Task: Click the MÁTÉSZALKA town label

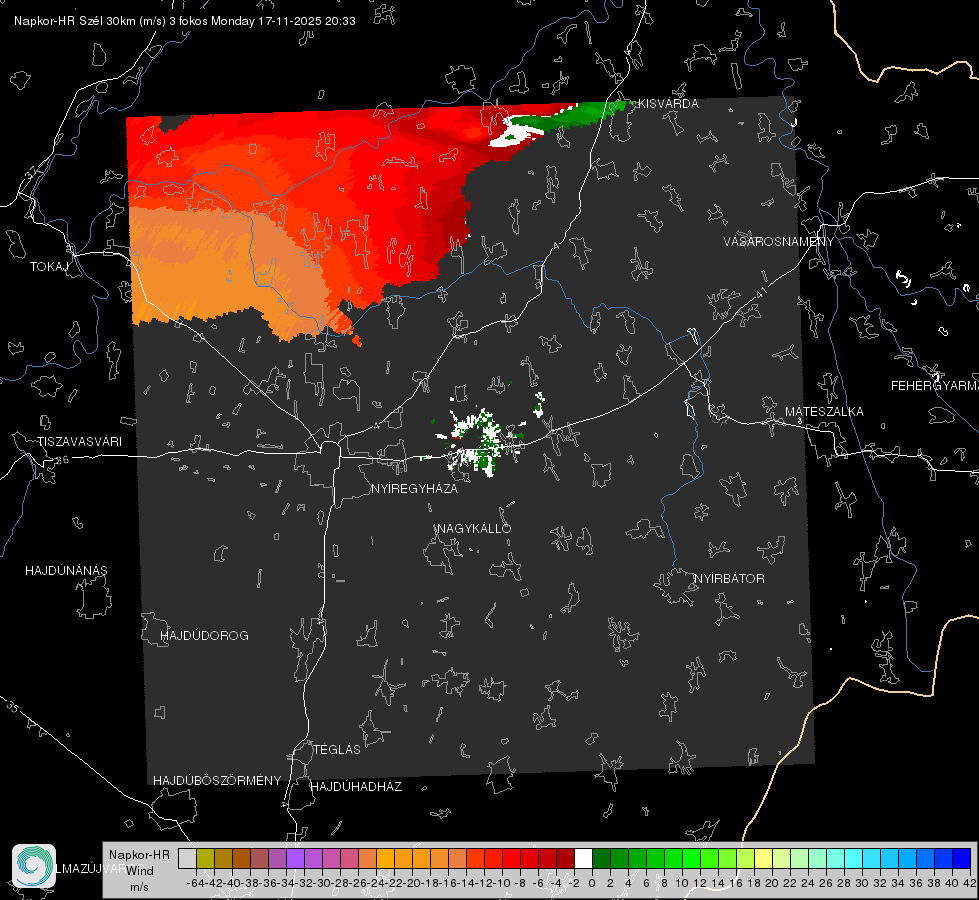Action: pyautogui.click(x=824, y=412)
